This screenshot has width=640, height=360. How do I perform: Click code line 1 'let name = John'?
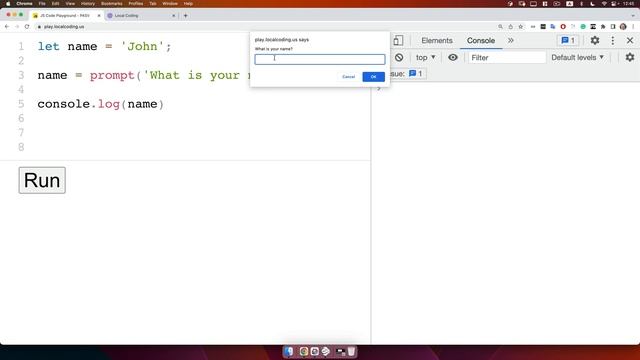104,46
